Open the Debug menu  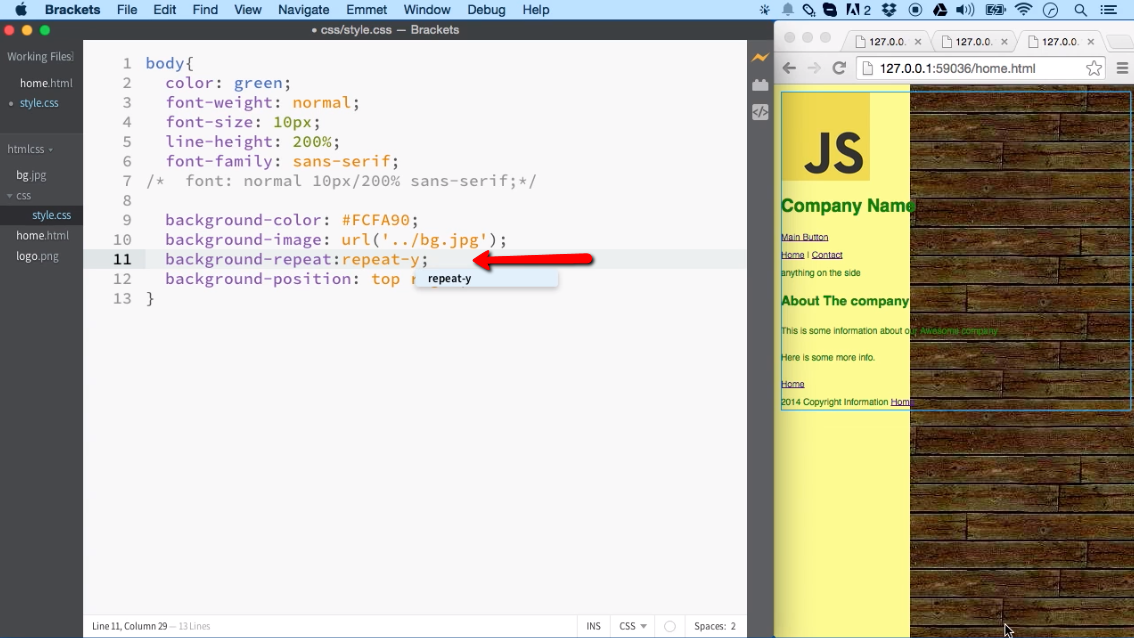tap(486, 9)
